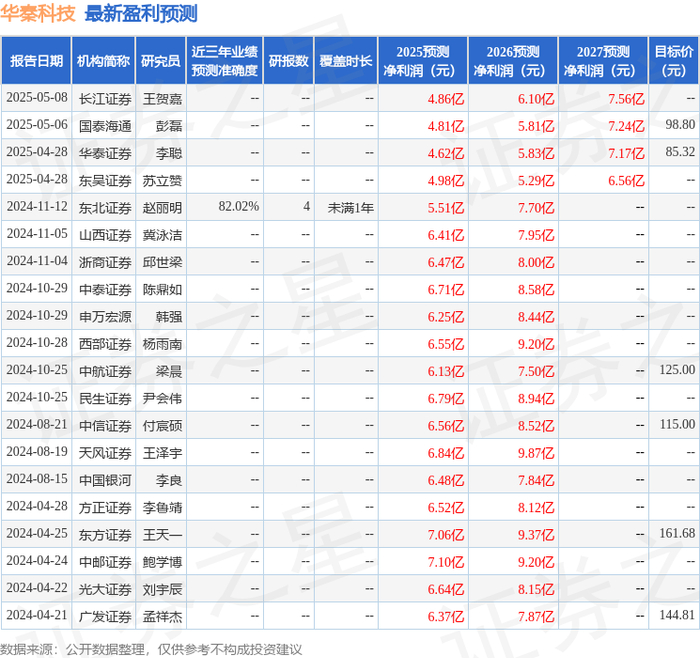The width and height of the screenshot is (700, 658).
Task: Click the 2027预测净利润 column header
Action: pyautogui.click(x=603, y=61)
